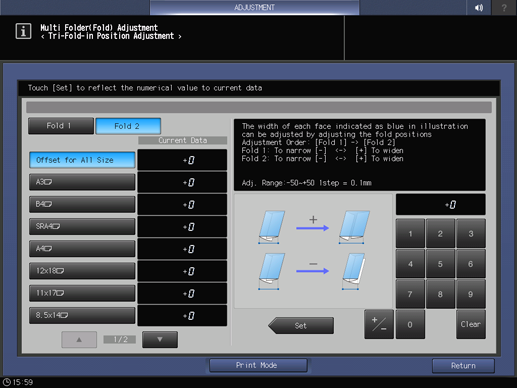Click the page up arrow button

pyautogui.click(x=79, y=339)
